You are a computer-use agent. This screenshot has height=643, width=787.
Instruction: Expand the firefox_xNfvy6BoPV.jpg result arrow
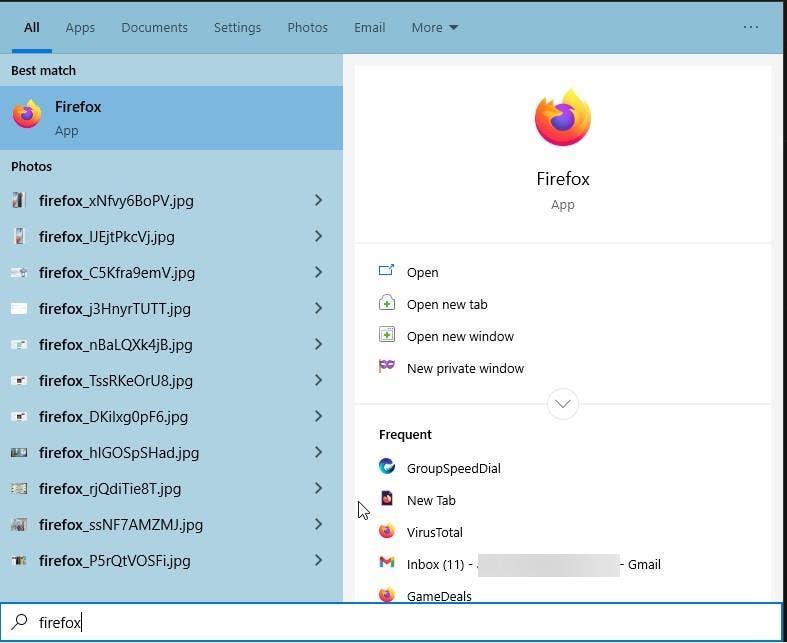tap(318, 200)
